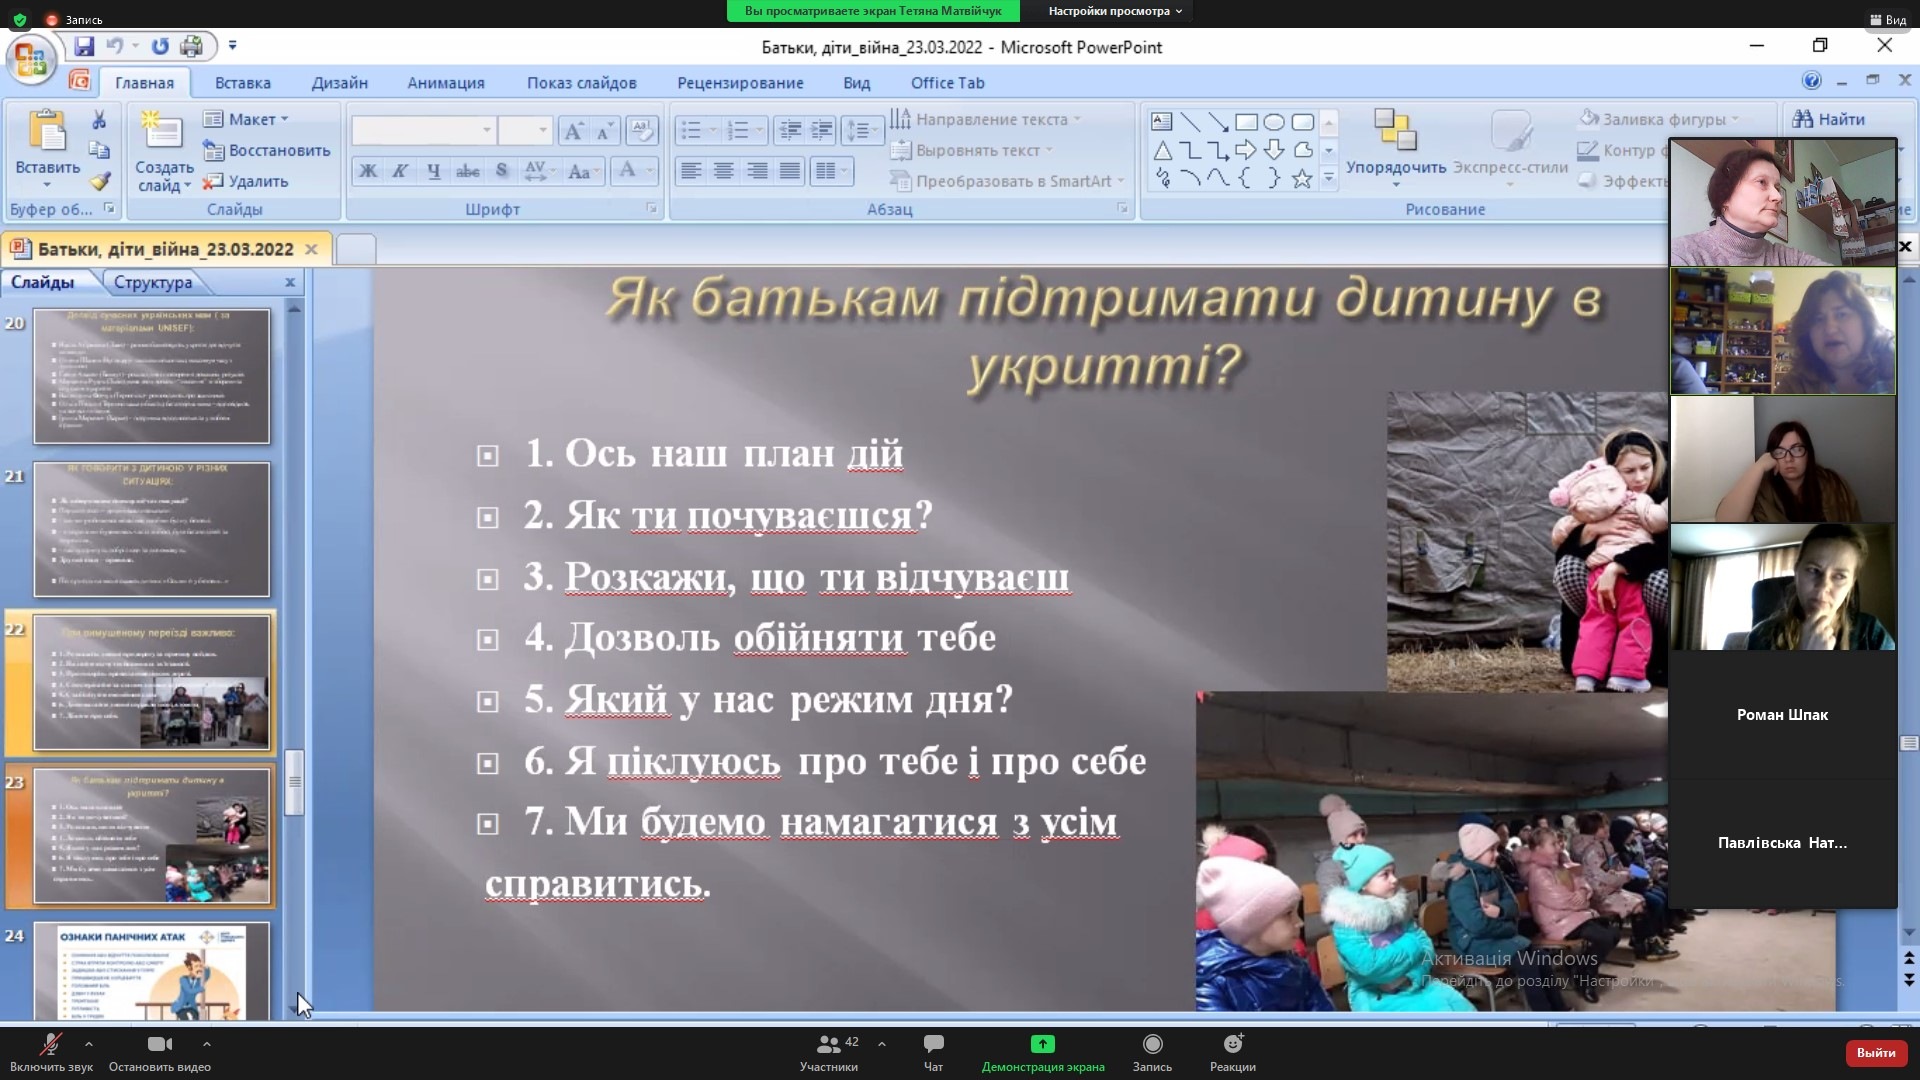Open Zoom Reactions menu
1920x1080 pixels.
pyautogui.click(x=1232, y=1052)
